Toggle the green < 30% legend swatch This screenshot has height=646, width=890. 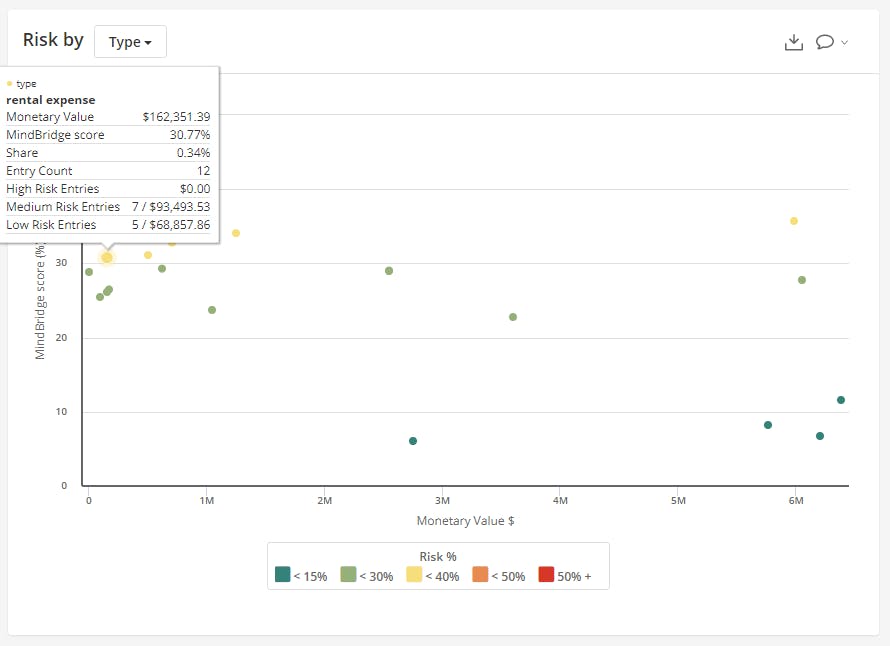click(x=349, y=575)
